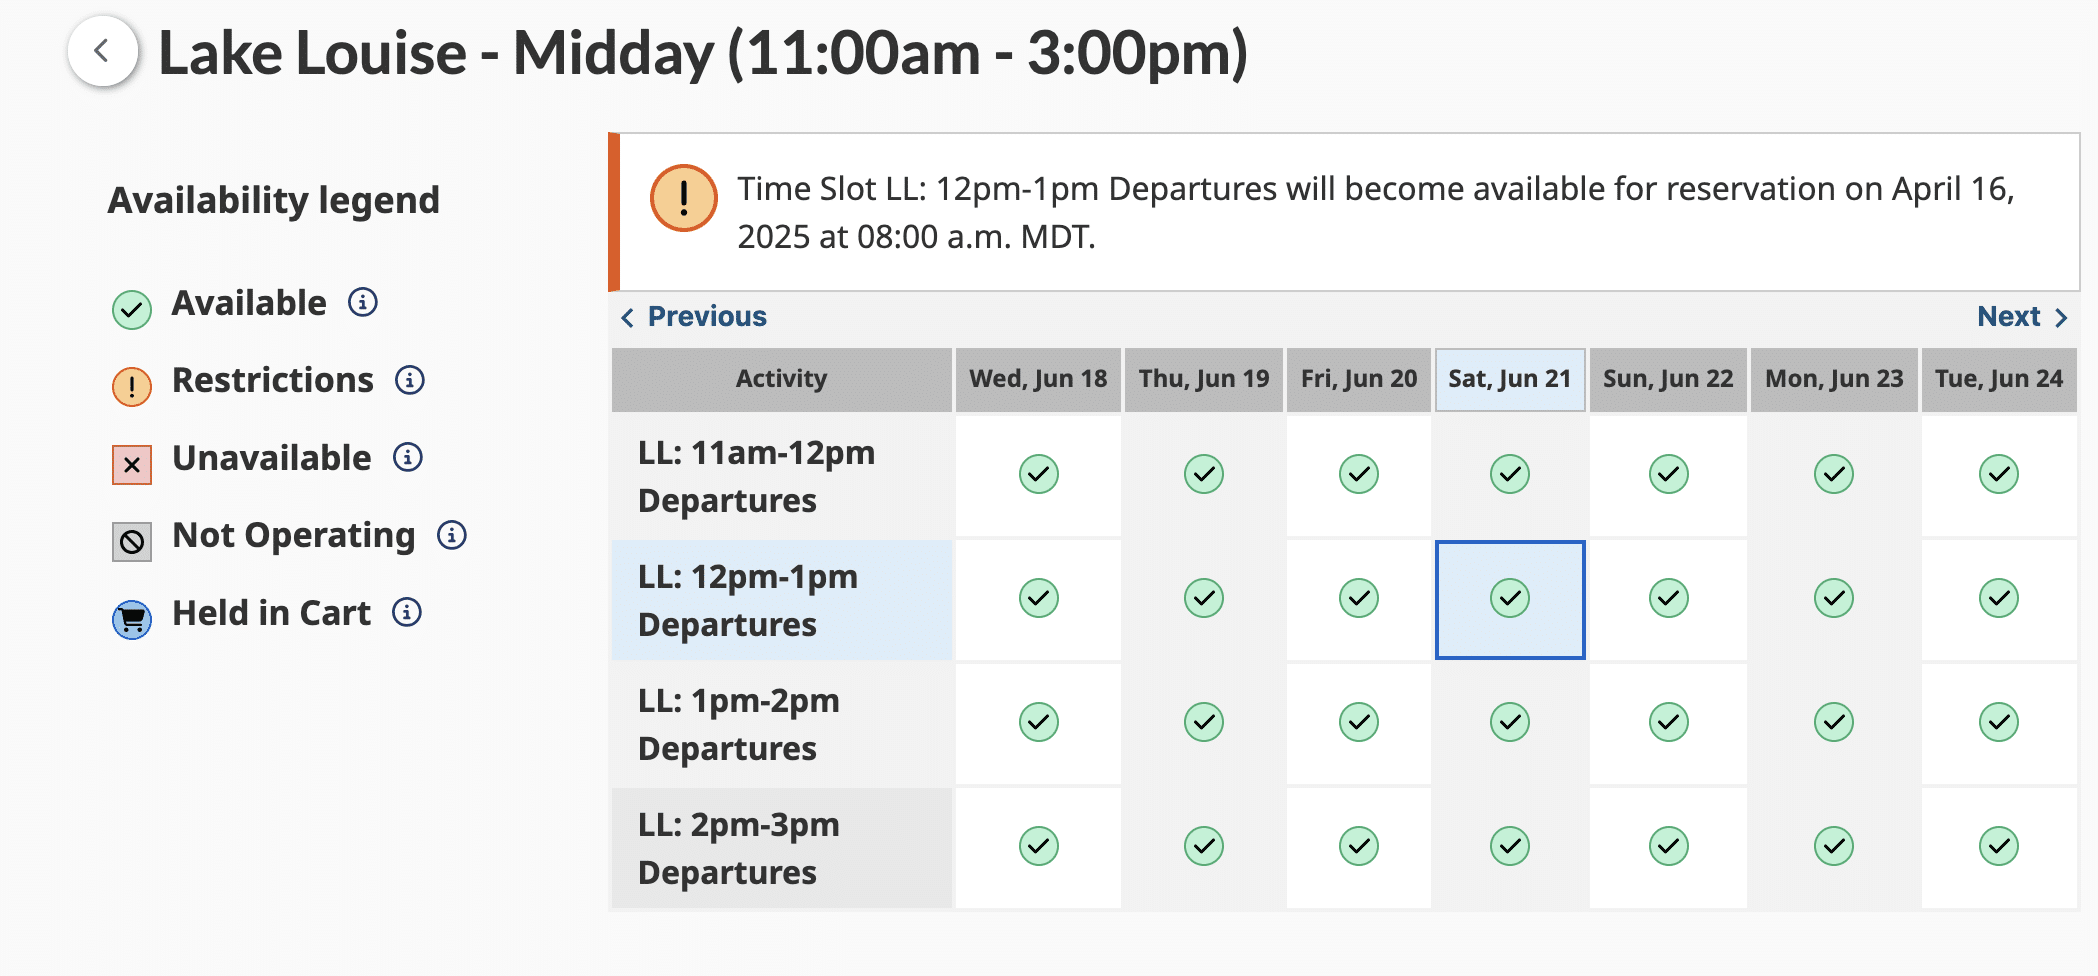Select 1pm-2pm availability for Thu, Jun 19
This screenshot has width=2098, height=976.
tap(1204, 722)
